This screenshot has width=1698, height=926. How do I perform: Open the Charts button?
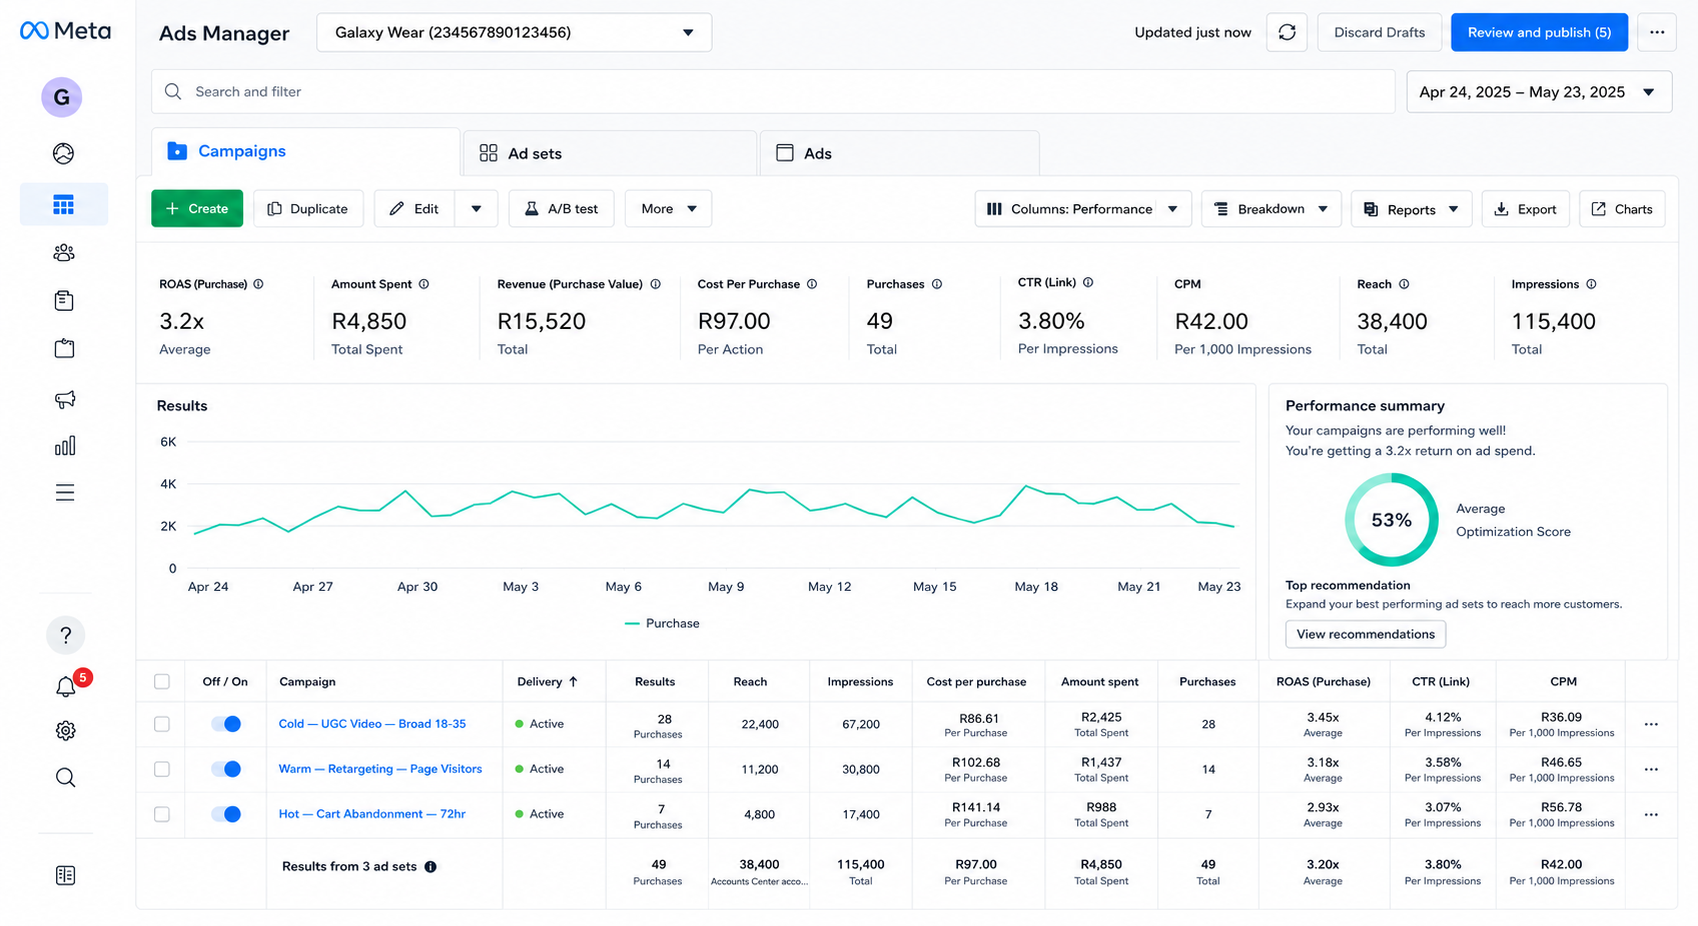tap(1622, 209)
